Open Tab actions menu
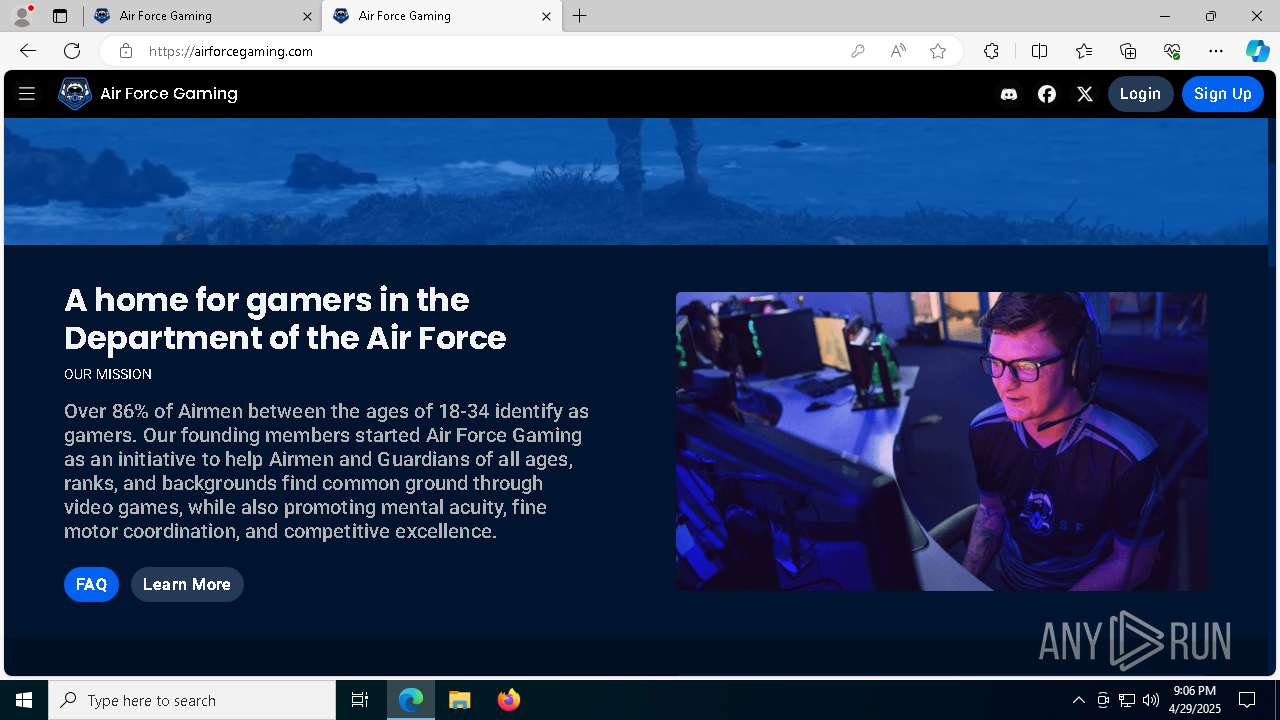Viewport: 1280px width, 720px height. click(x=60, y=16)
